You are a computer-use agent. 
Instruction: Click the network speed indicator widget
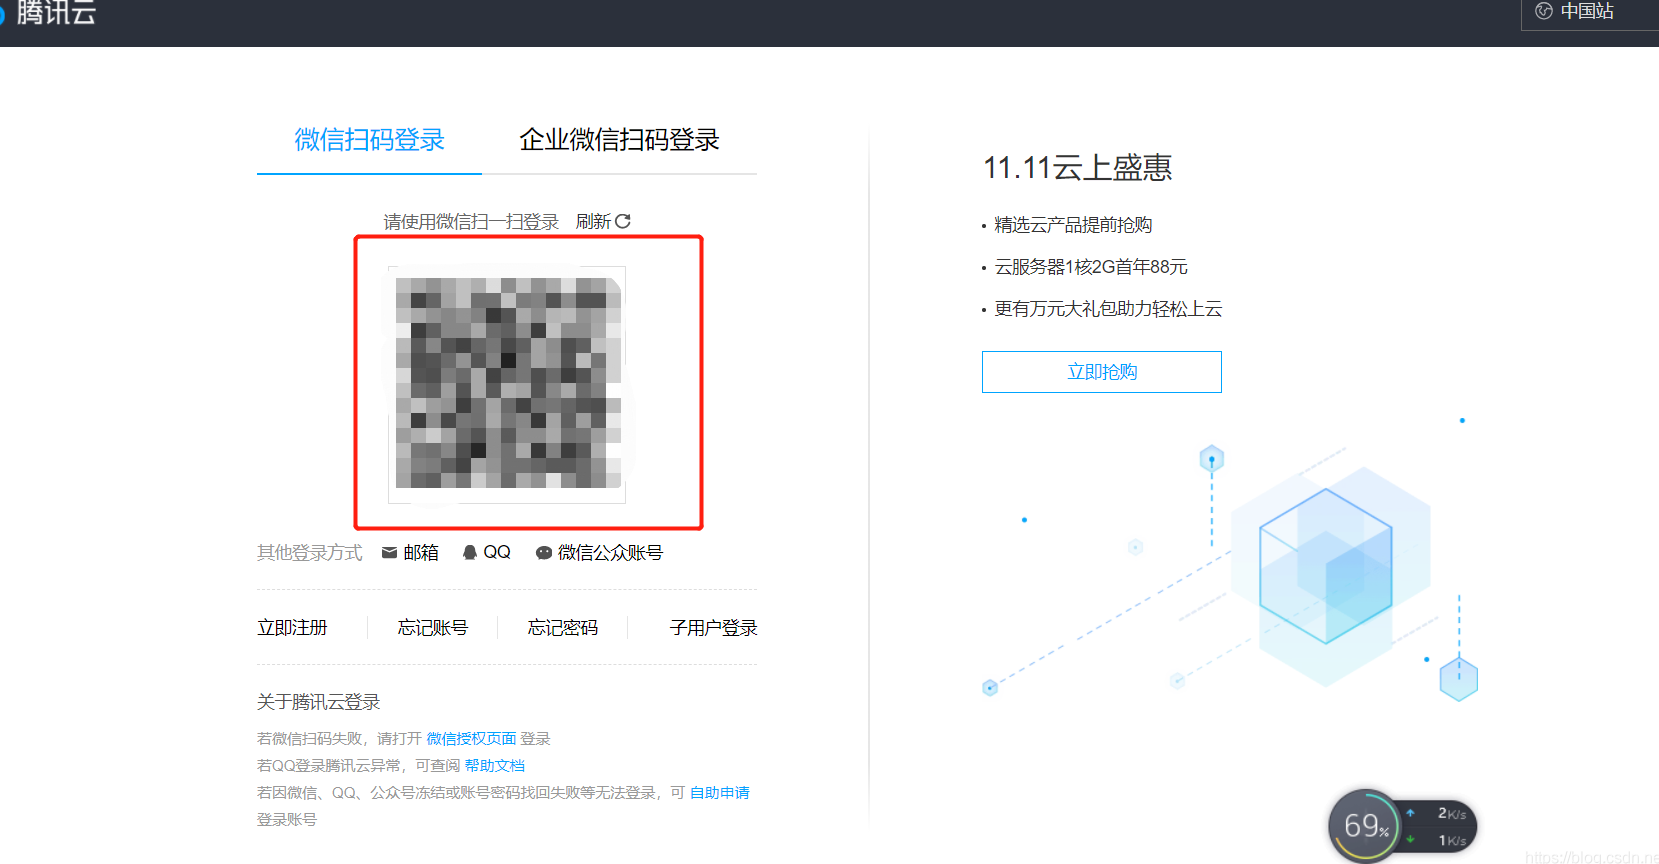click(1438, 827)
